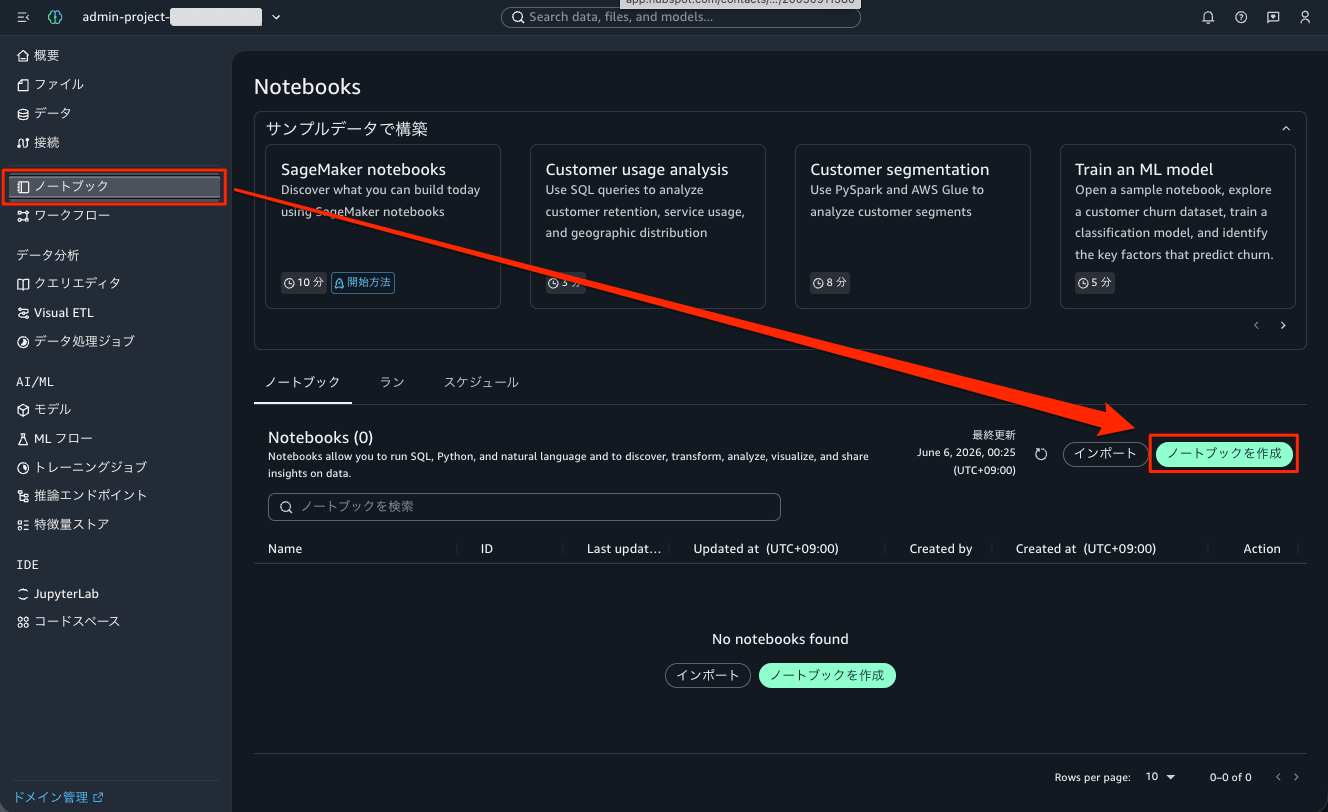
Task: Collapse the サンプルデータで構築 section chevron
Action: point(1286,128)
